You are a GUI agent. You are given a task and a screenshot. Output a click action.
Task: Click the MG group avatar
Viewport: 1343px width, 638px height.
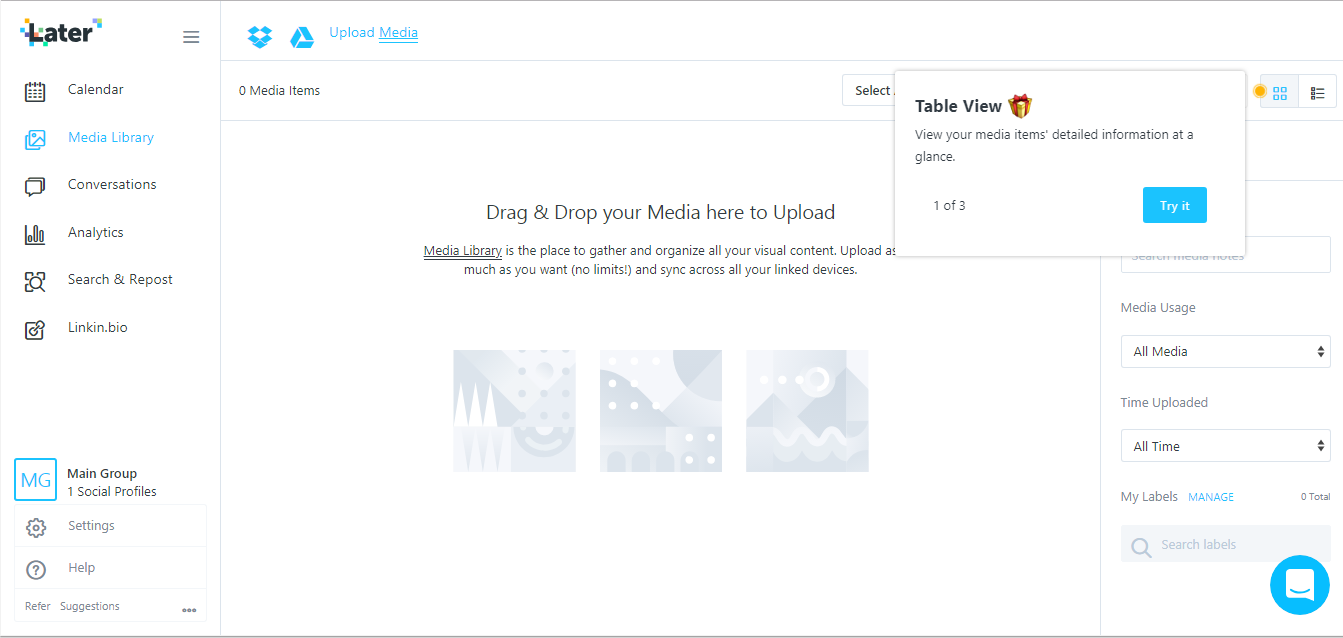coord(36,480)
